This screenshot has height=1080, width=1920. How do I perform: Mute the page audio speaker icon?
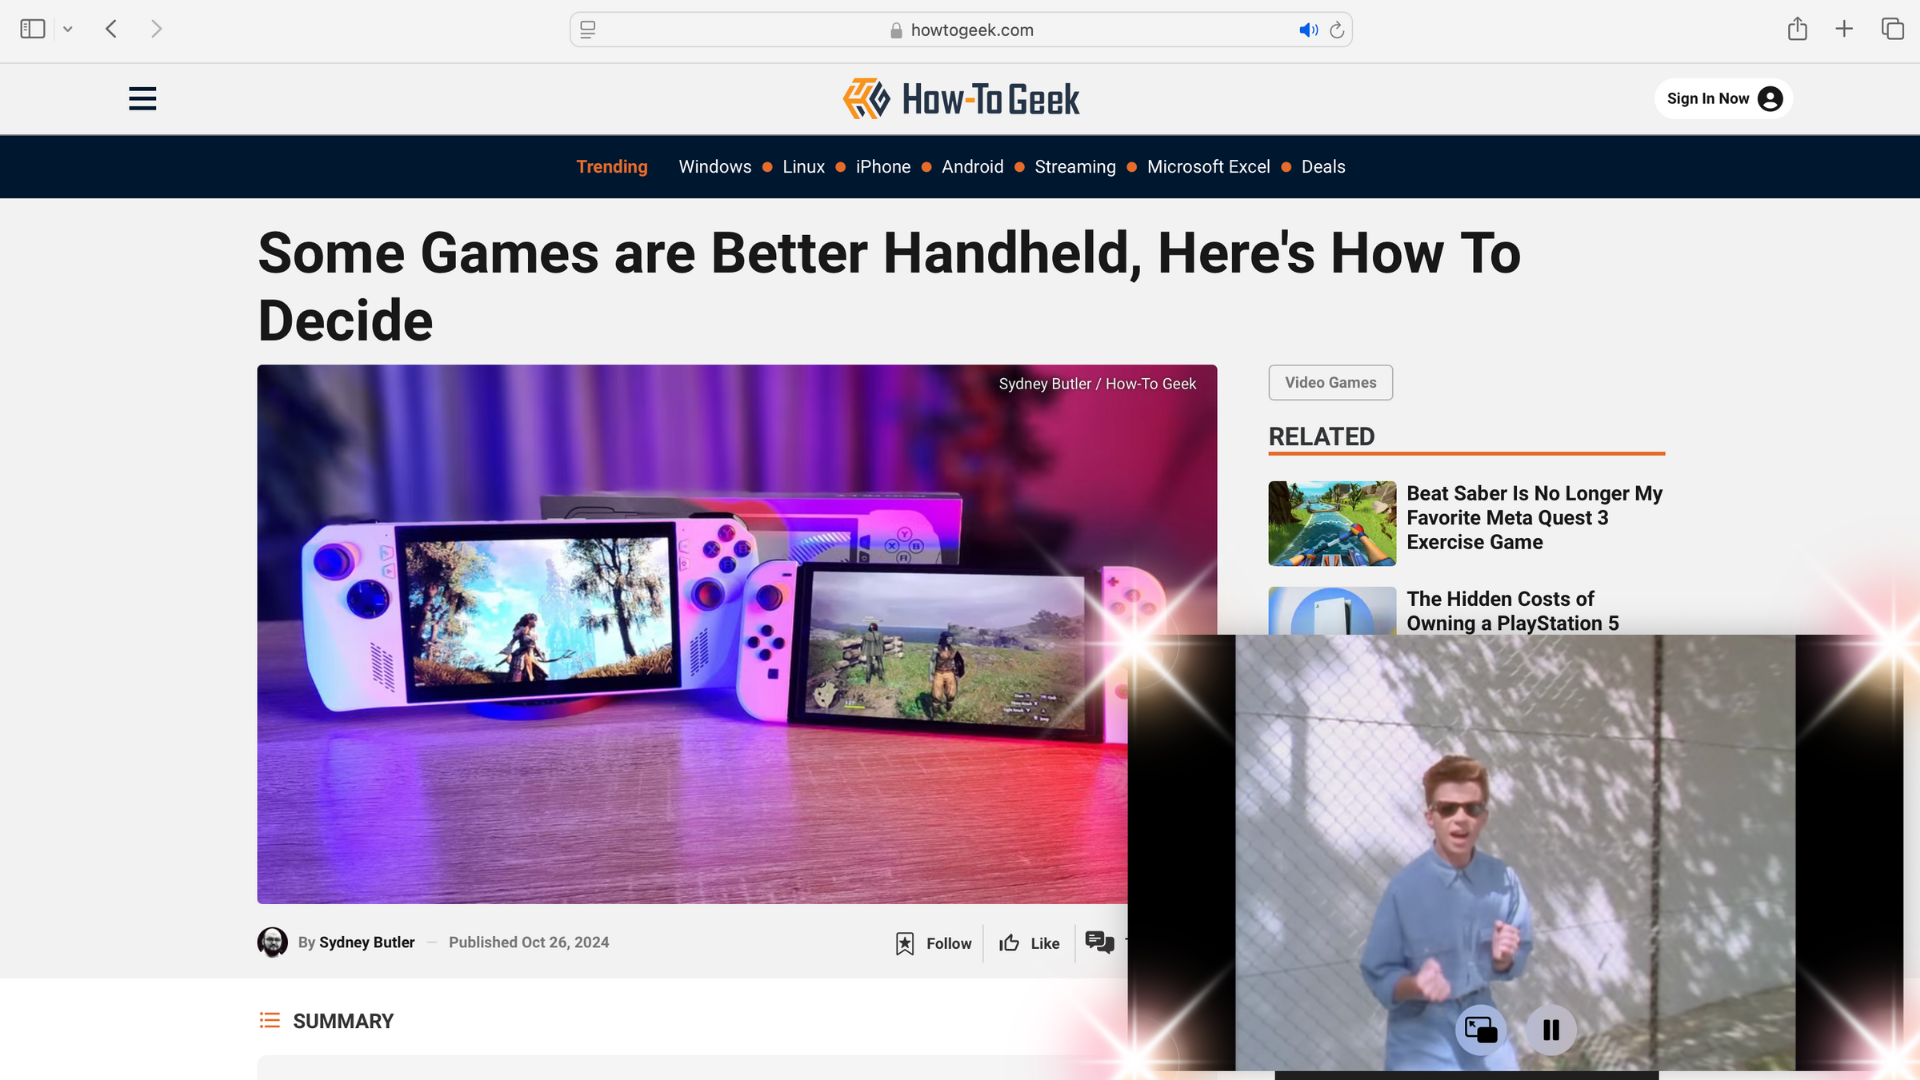click(1308, 29)
